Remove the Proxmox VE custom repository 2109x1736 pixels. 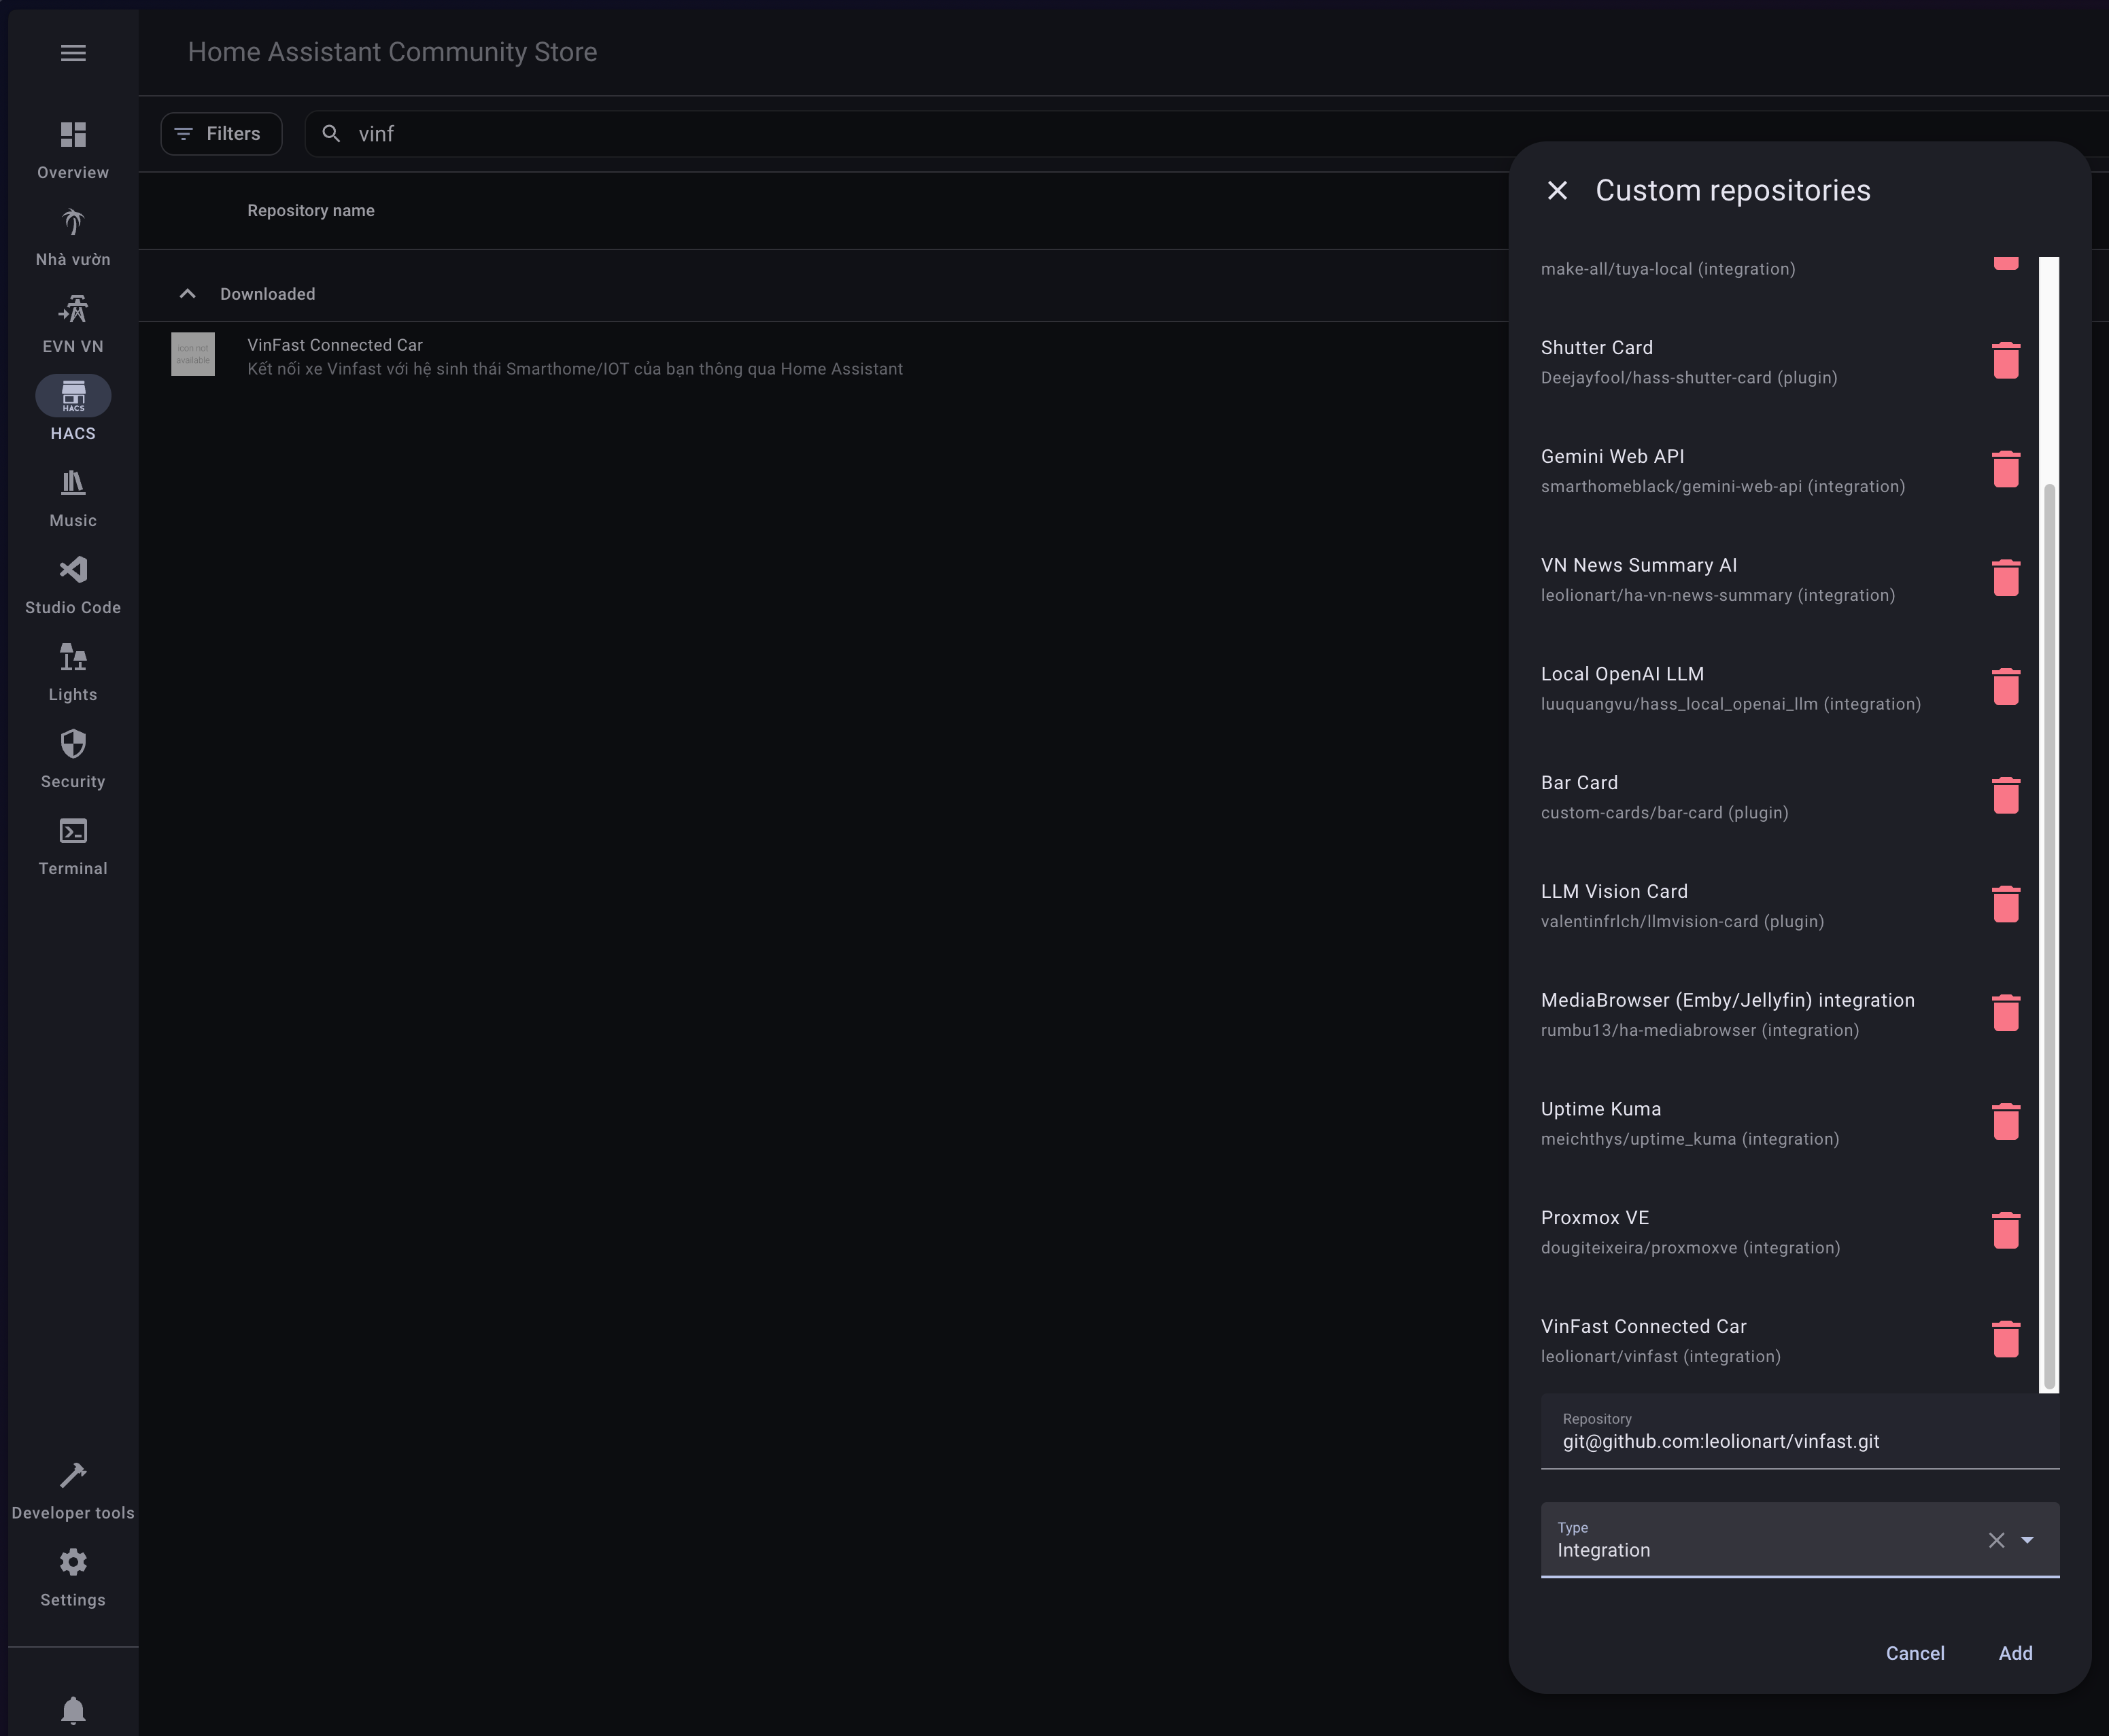[2005, 1231]
